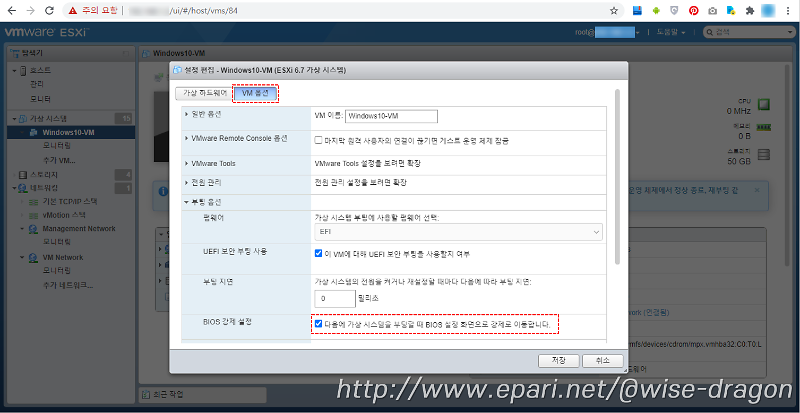Click the shield extension icon
This screenshot has width=800, height=413.
pos(674,10)
